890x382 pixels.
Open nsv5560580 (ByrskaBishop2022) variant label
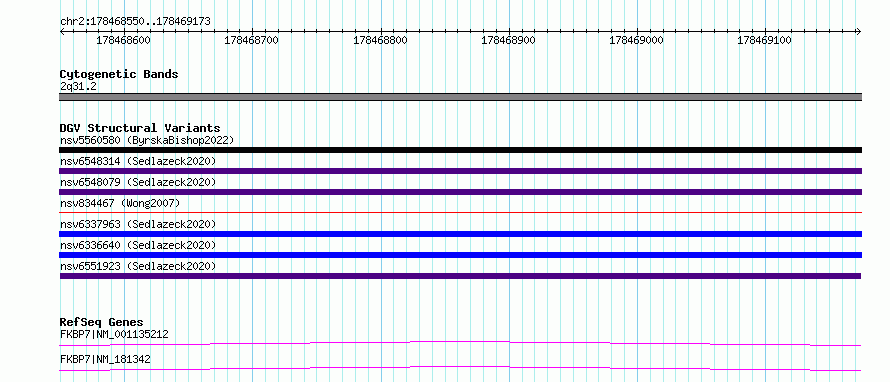147,140
